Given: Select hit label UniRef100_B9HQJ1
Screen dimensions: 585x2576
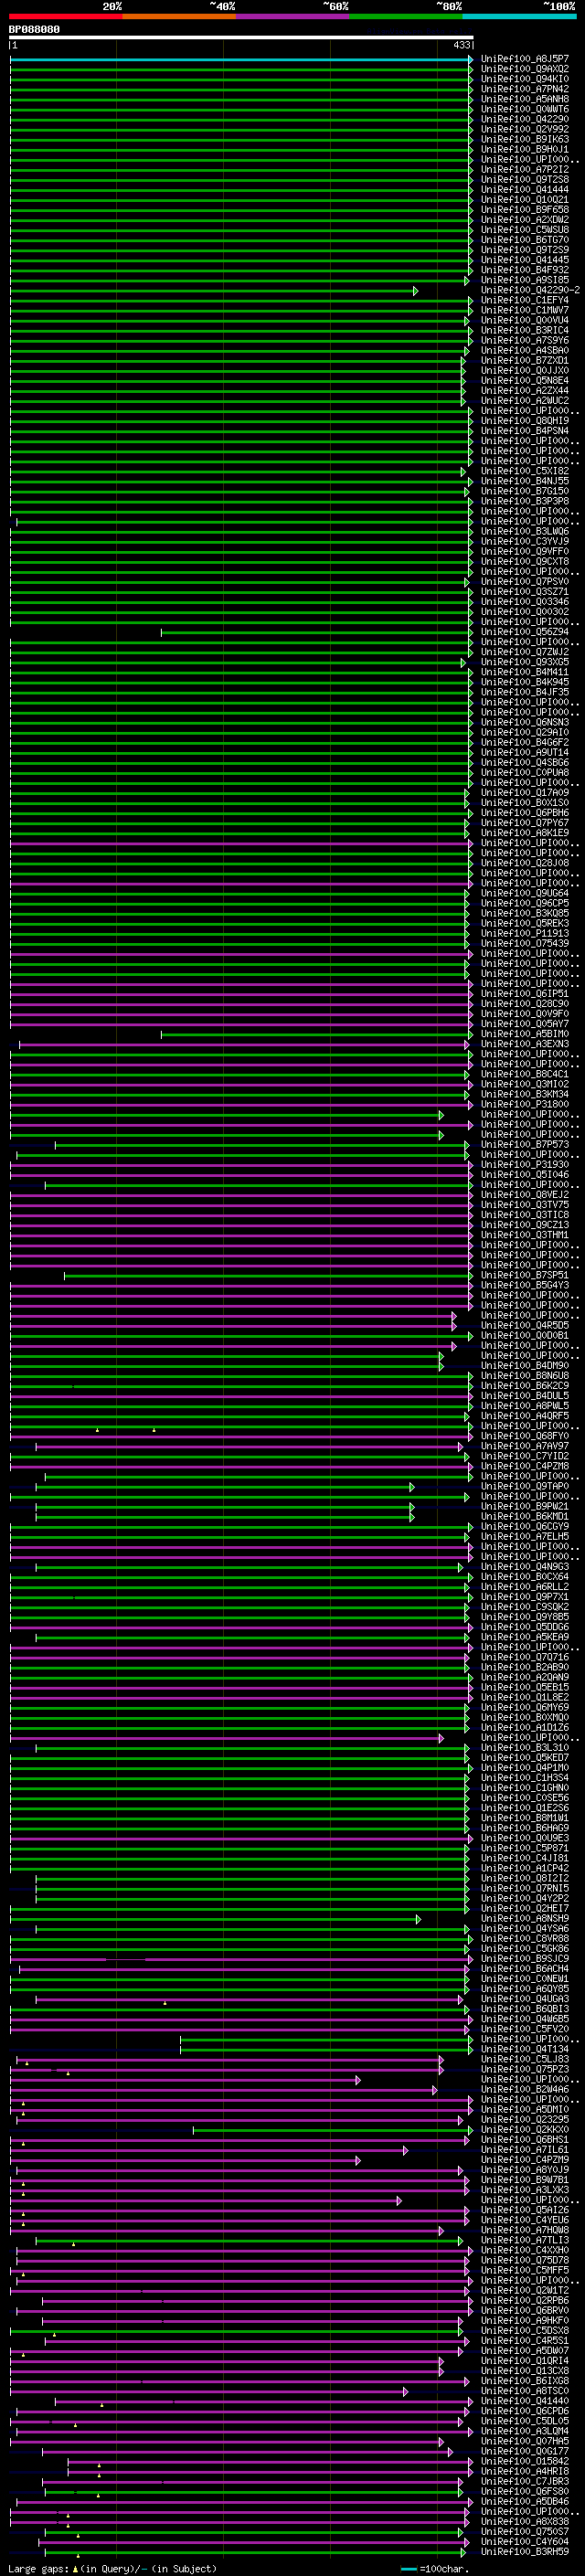Looking at the screenshot, I should (525, 149).
